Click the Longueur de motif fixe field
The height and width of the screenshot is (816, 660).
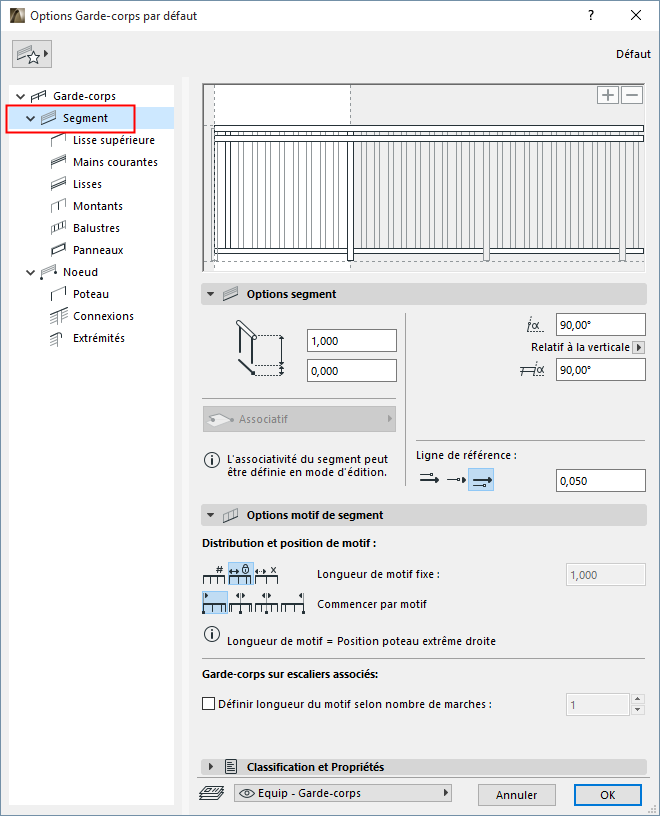606,575
